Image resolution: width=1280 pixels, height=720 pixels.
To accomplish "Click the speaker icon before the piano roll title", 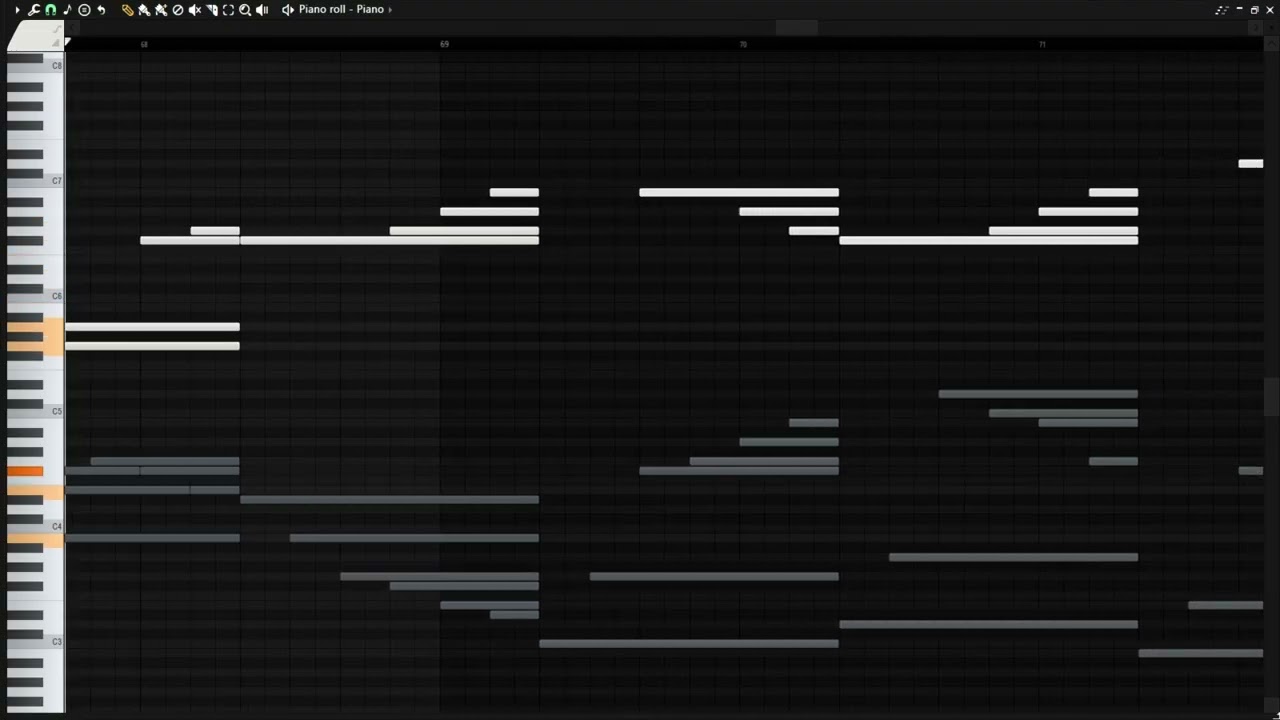I will (x=288, y=10).
